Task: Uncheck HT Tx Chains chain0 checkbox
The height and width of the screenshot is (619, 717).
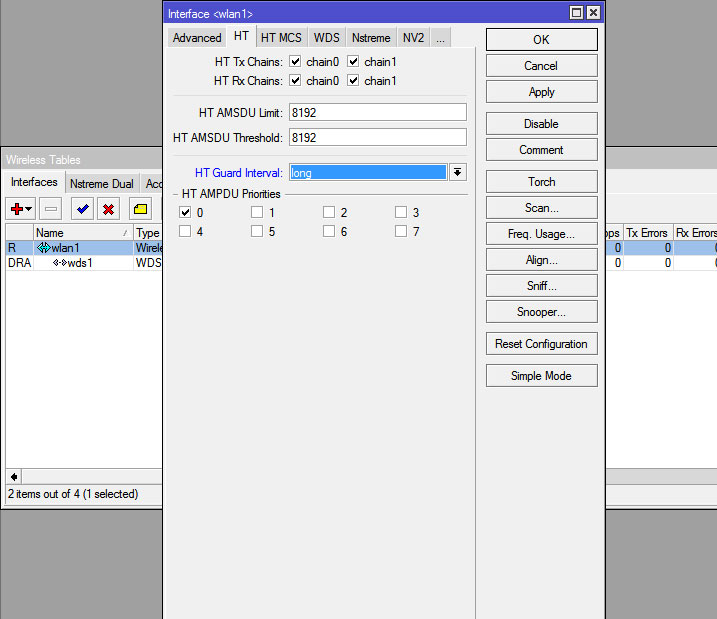Action: coord(295,62)
